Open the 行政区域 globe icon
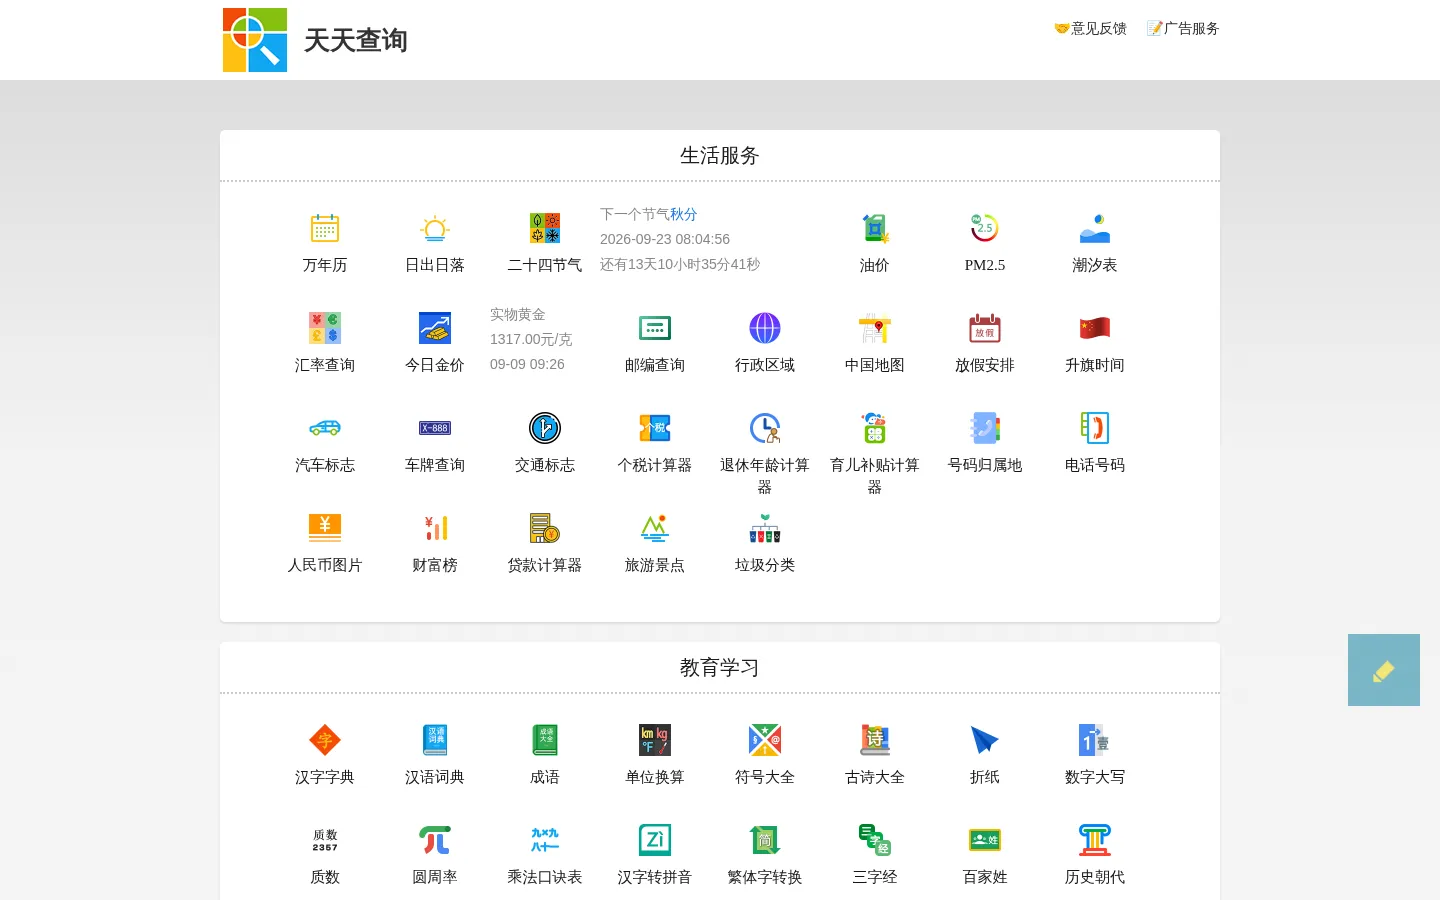 [765, 328]
